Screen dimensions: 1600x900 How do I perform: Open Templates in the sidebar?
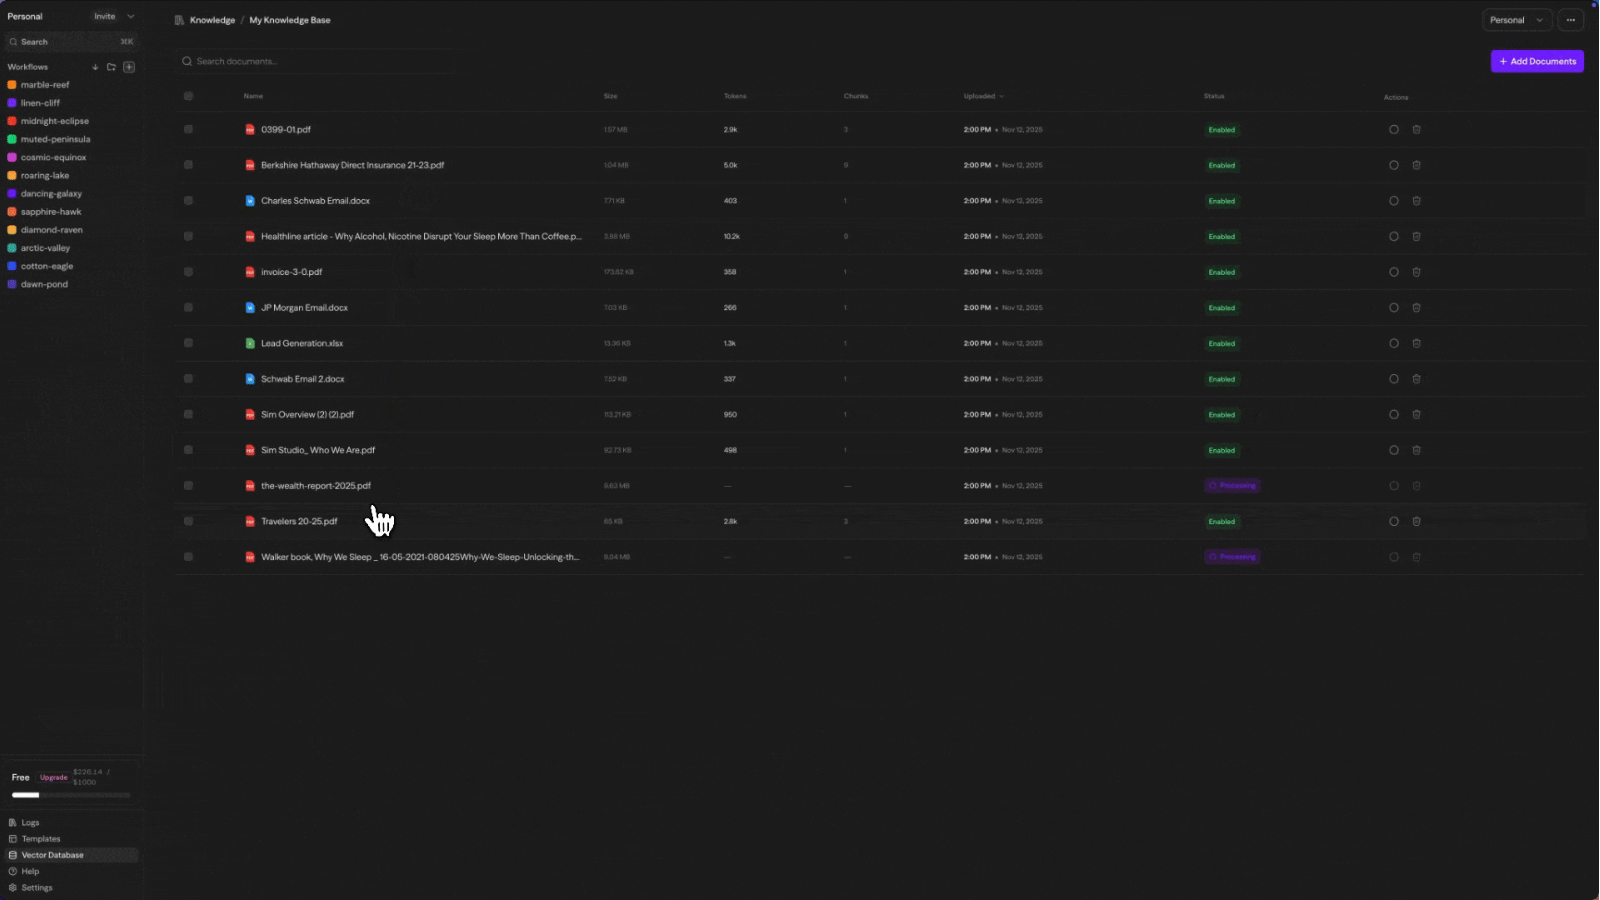point(40,839)
